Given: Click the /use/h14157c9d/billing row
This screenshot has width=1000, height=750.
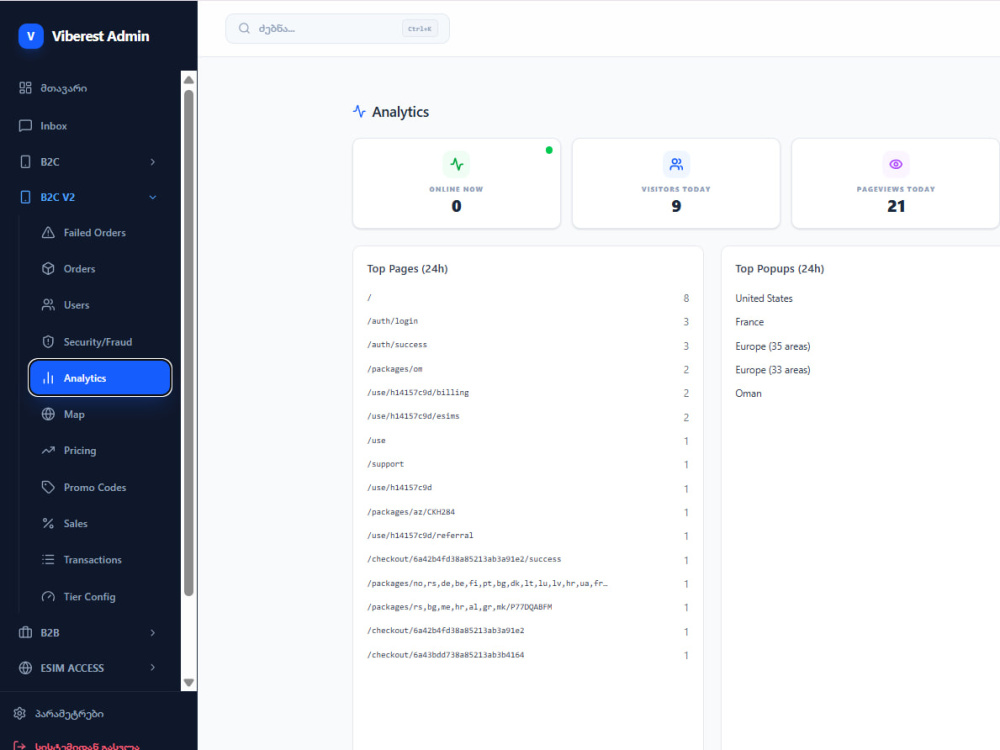Looking at the screenshot, I should 527,393.
